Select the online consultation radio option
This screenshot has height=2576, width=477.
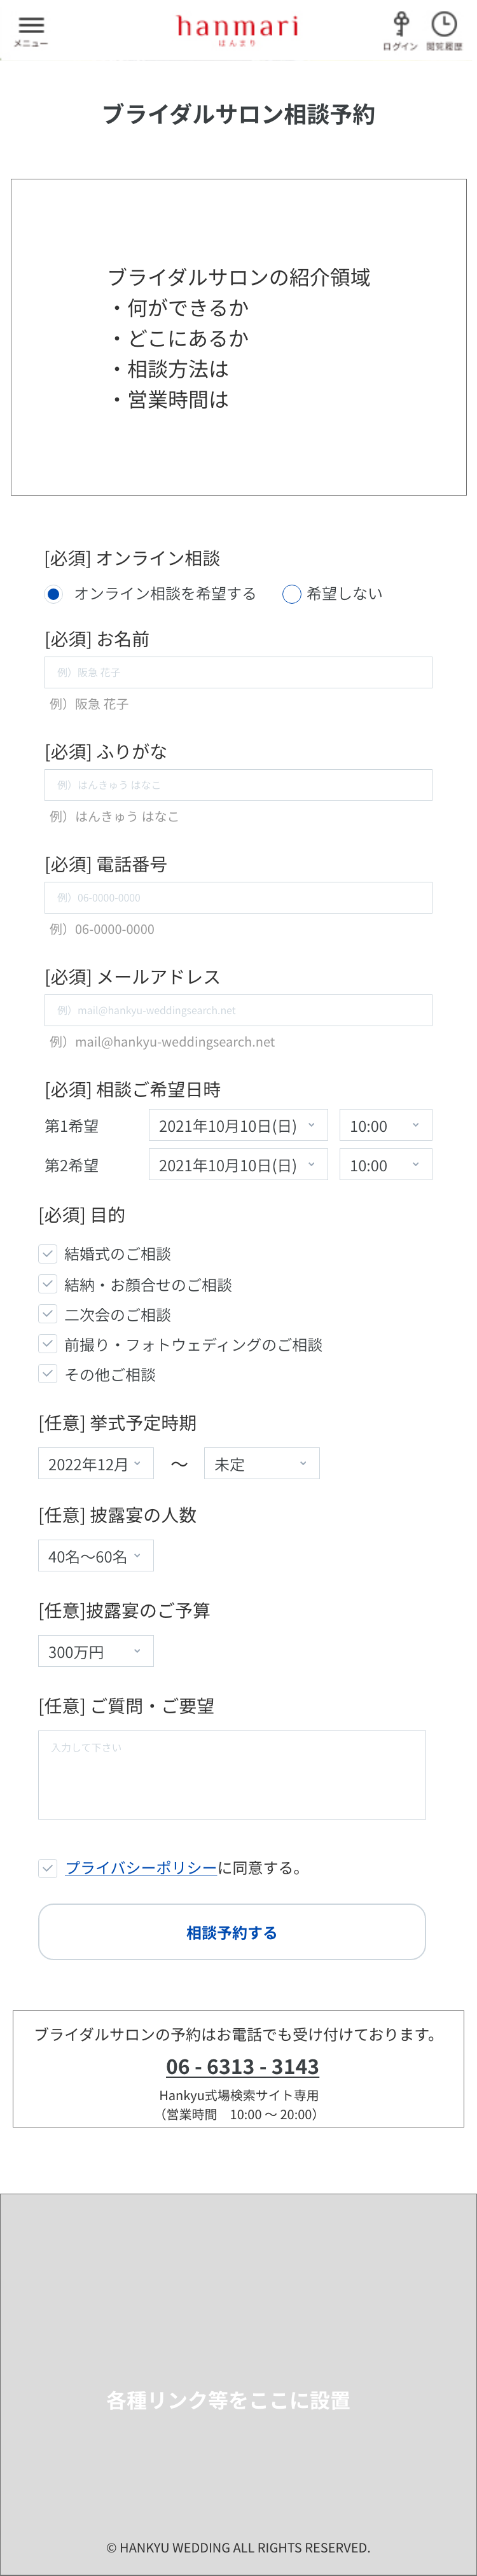click(54, 594)
